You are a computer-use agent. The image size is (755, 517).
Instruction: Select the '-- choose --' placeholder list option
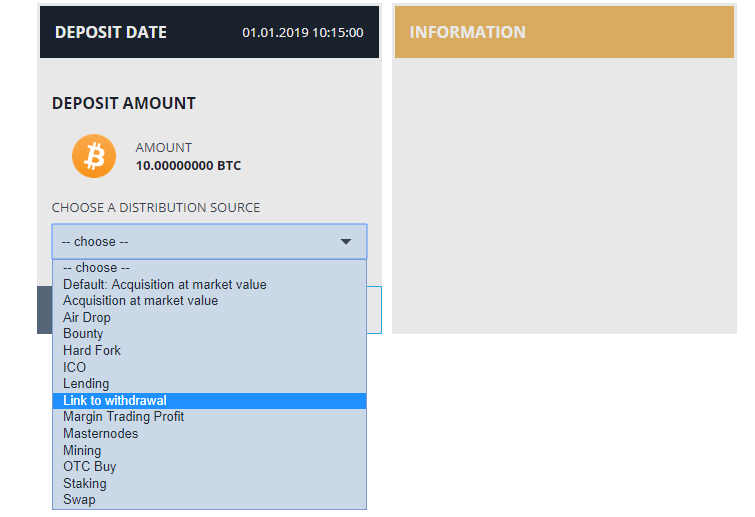(x=209, y=268)
